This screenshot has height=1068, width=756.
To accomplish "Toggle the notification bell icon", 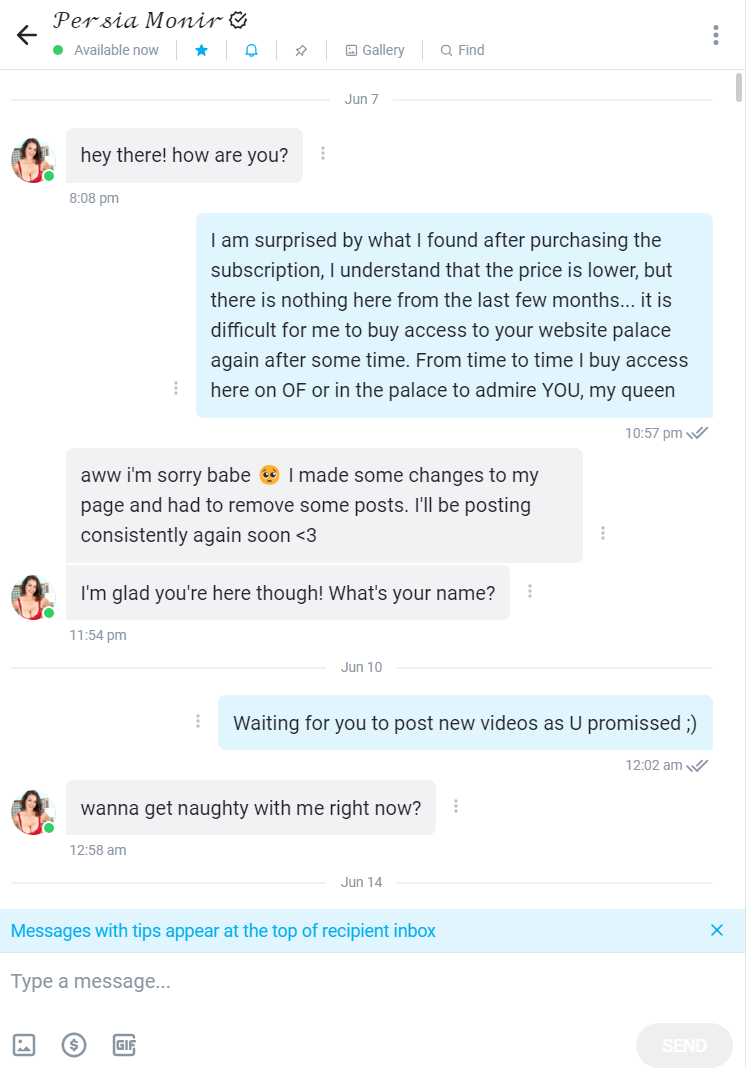I will coord(251,50).
